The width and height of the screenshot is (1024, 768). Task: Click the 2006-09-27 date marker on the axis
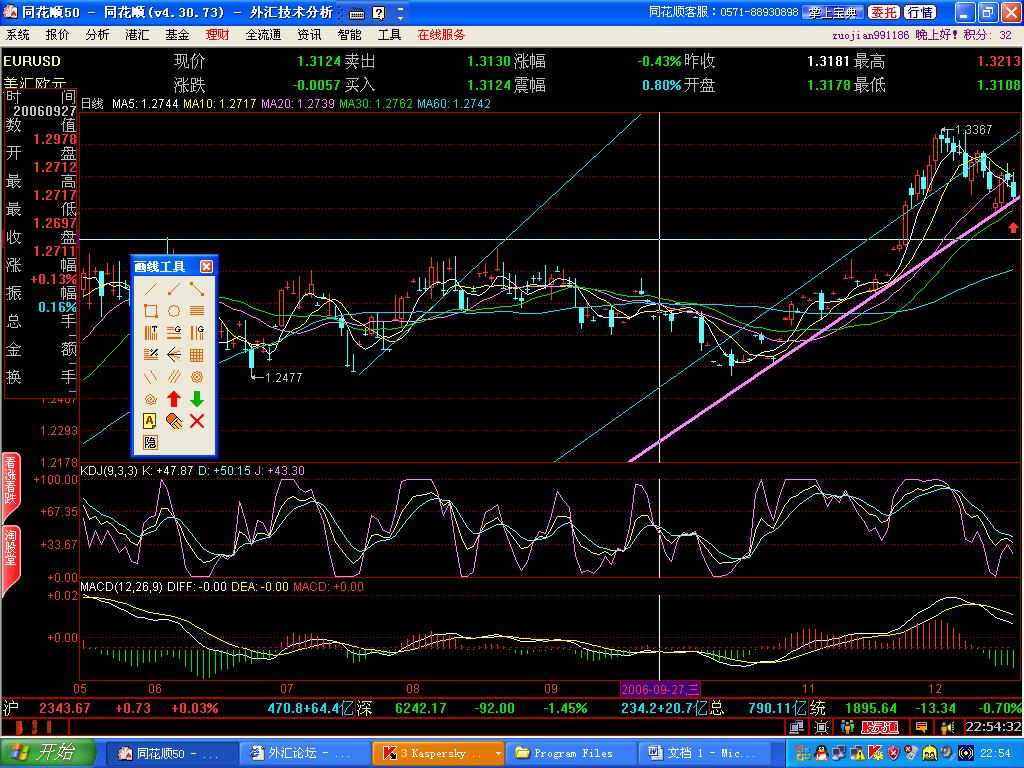(660, 689)
